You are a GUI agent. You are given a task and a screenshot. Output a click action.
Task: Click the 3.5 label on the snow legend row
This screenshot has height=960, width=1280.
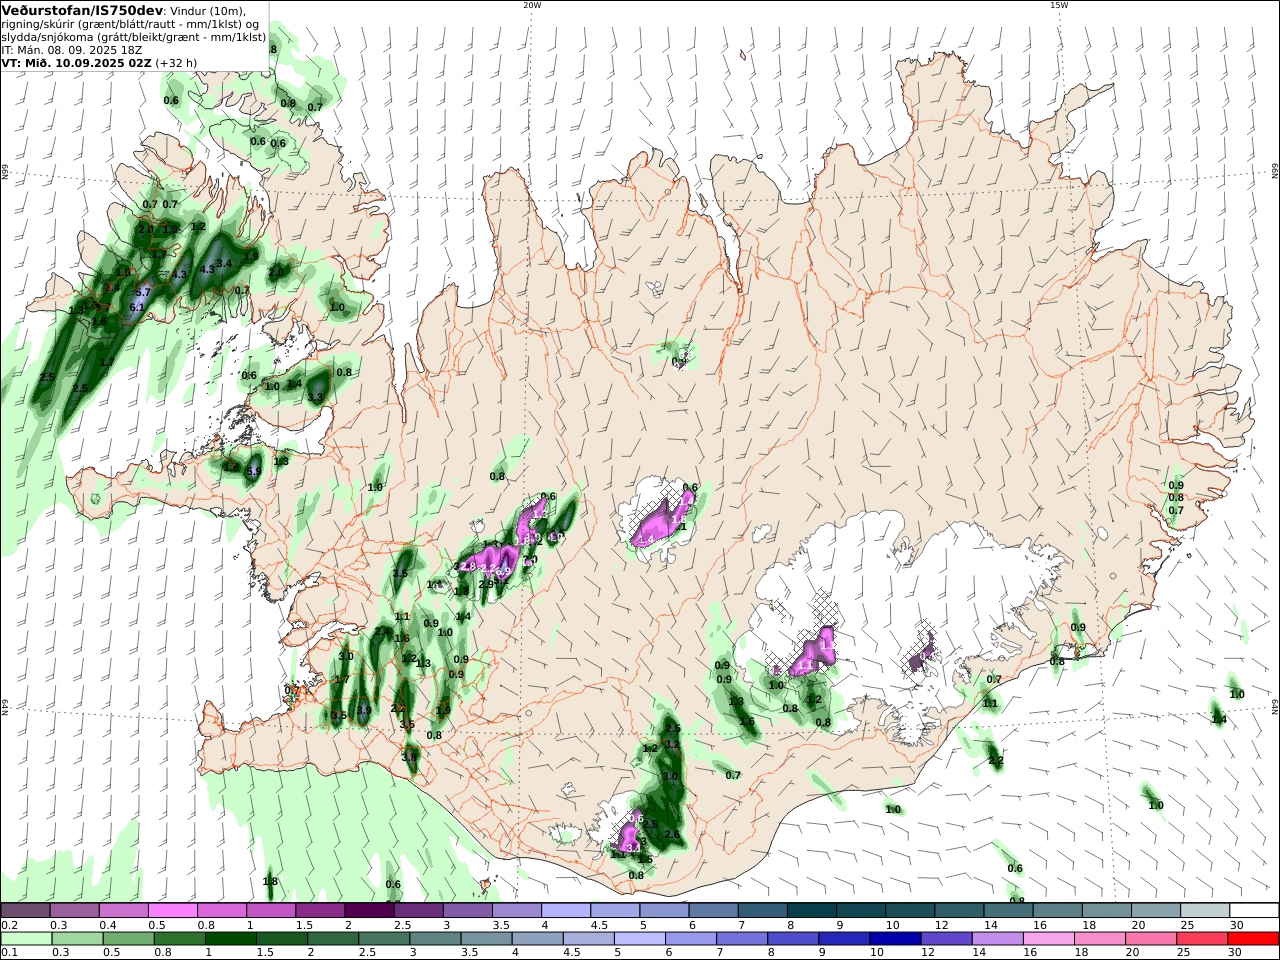(501, 925)
